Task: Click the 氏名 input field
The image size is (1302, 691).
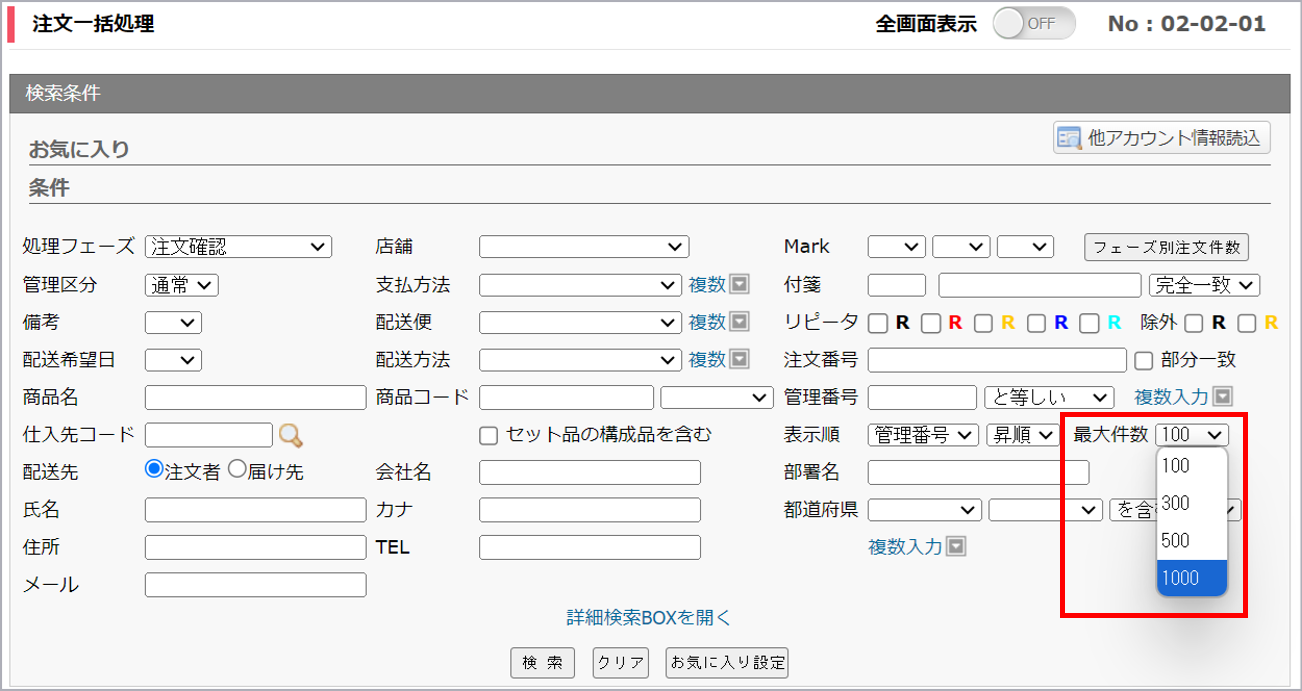Action: coord(256,510)
